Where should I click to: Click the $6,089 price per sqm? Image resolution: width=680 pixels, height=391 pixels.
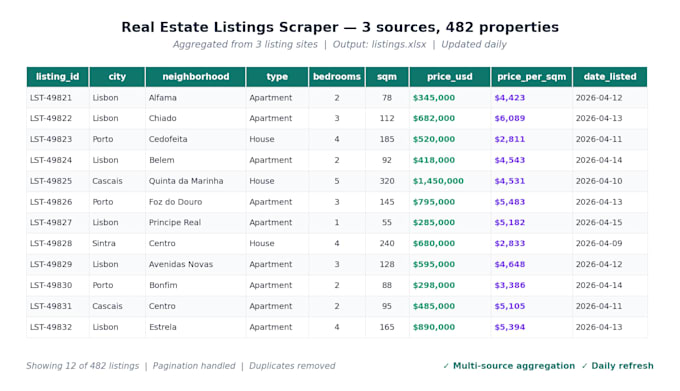[x=510, y=118]
